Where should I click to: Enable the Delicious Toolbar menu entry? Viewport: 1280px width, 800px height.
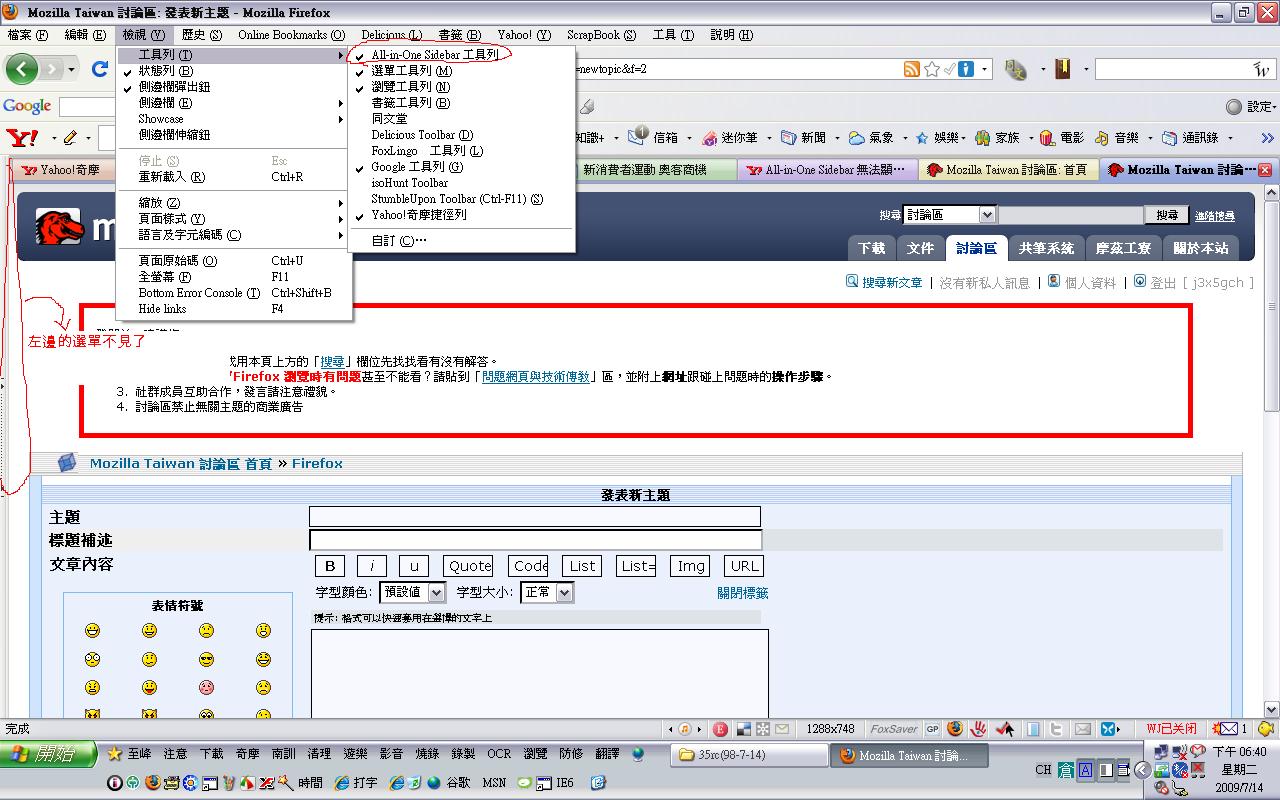422,135
